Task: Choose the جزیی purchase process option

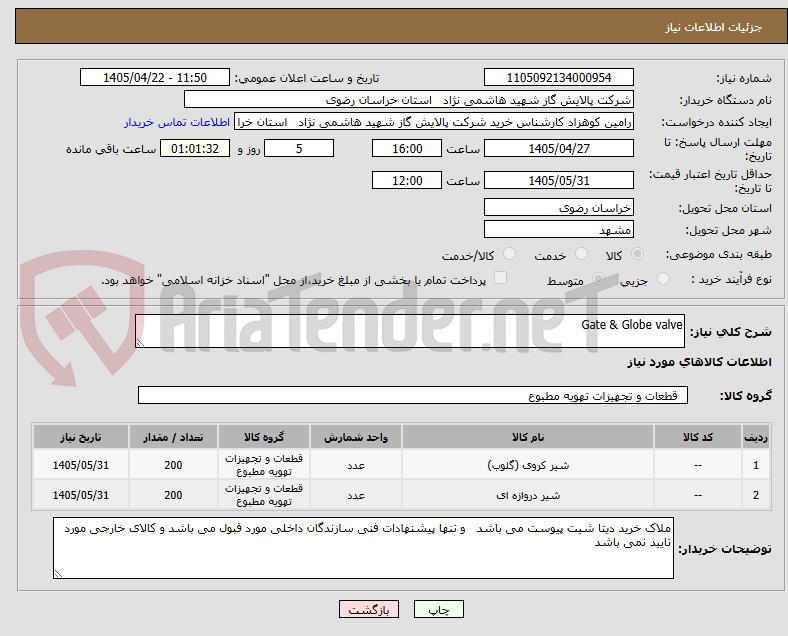Action: point(663,279)
